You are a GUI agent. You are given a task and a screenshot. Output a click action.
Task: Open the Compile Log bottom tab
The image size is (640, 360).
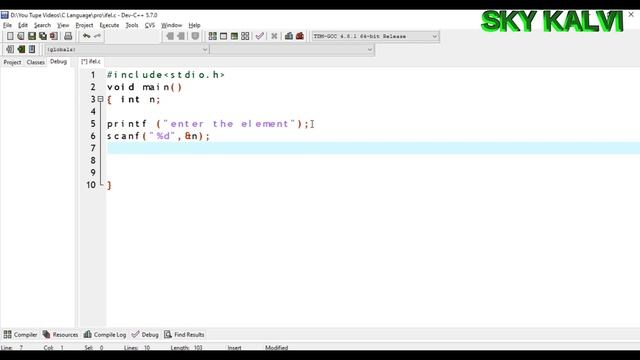point(105,335)
